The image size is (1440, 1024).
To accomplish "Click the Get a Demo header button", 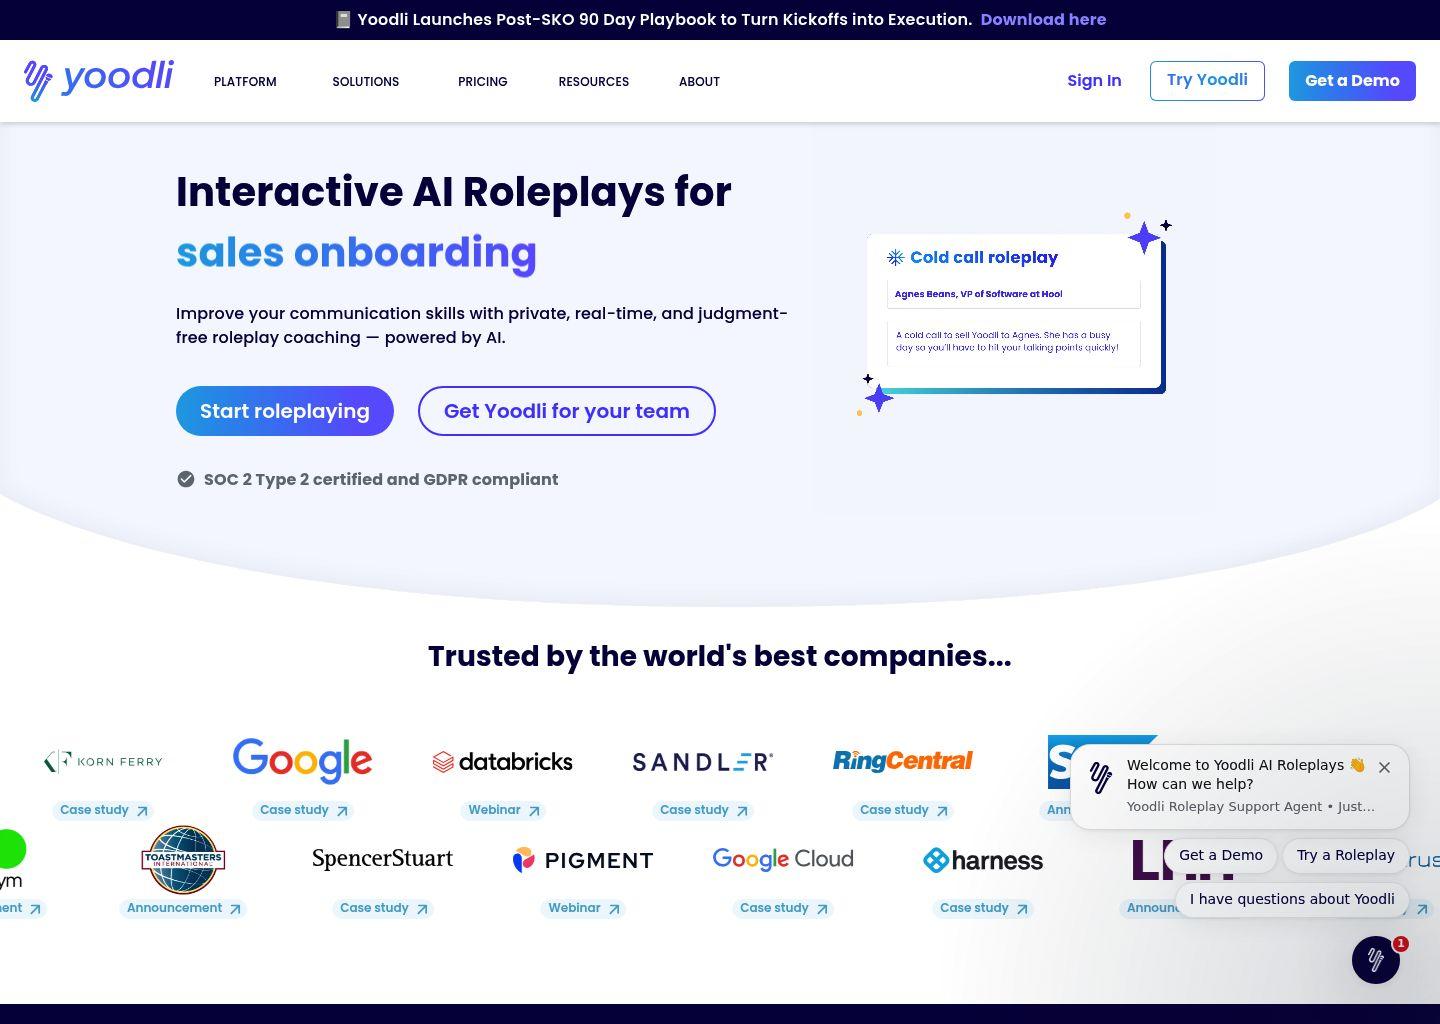I will point(1351,81).
